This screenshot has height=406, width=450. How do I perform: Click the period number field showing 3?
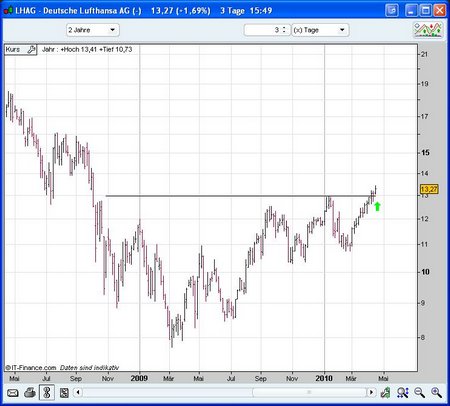pos(263,30)
